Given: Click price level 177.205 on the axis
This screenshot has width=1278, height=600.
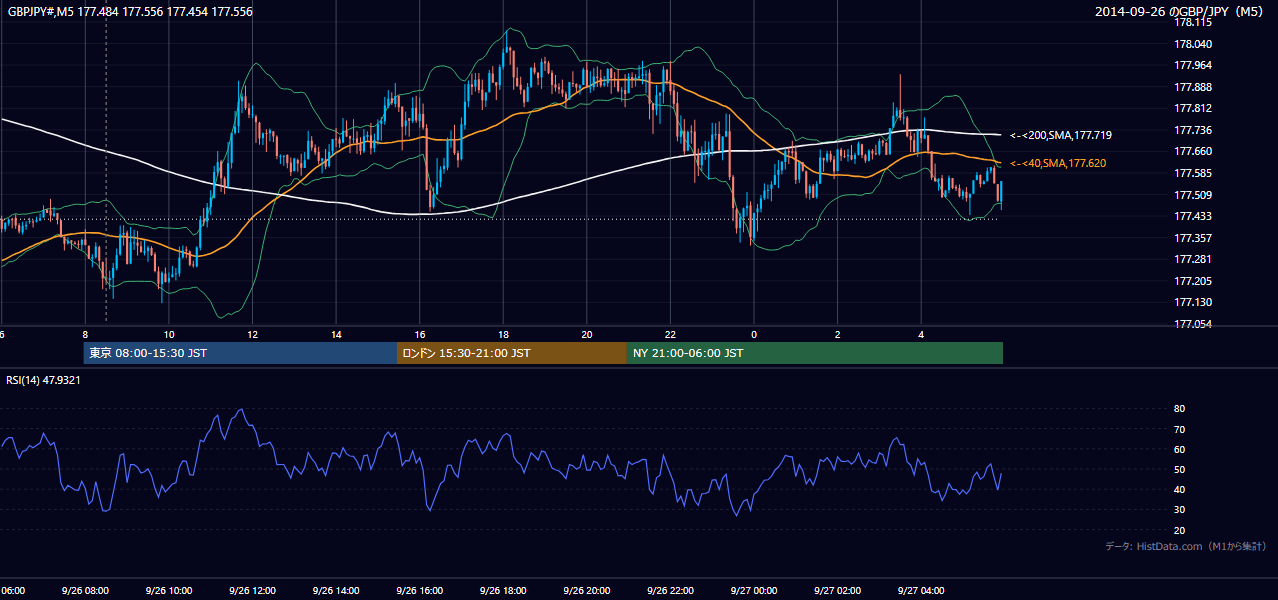Looking at the screenshot, I should click(1193, 281).
